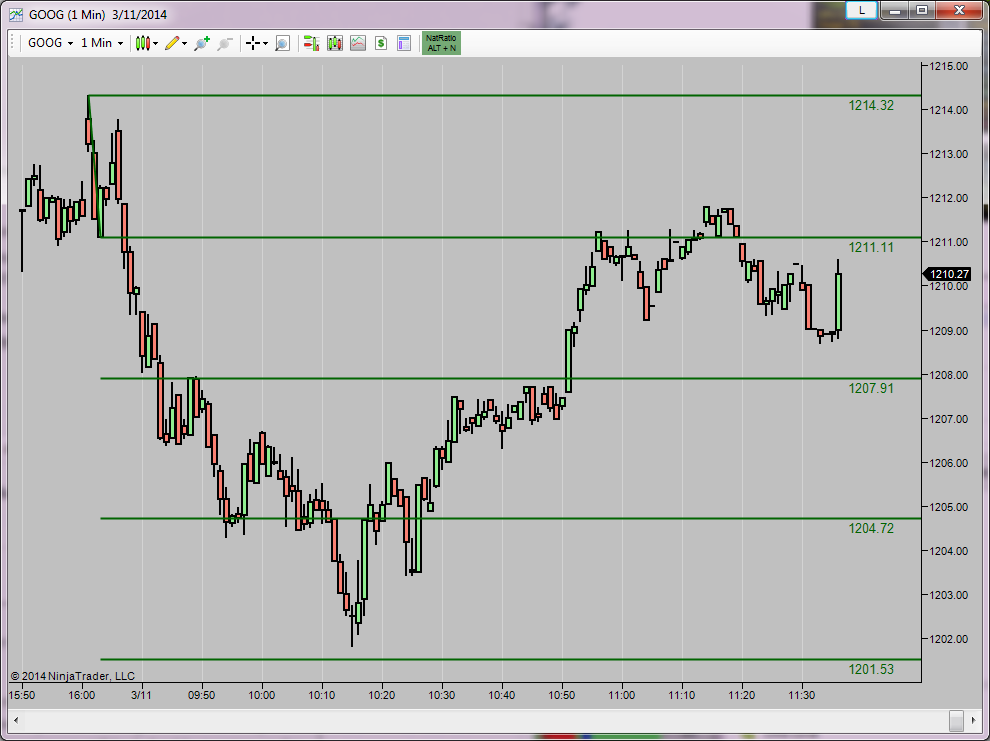This screenshot has width=990, height=741.
Task: Click the current price marker 1210.27
Action: pyautogui.click(x=947, y=274)
